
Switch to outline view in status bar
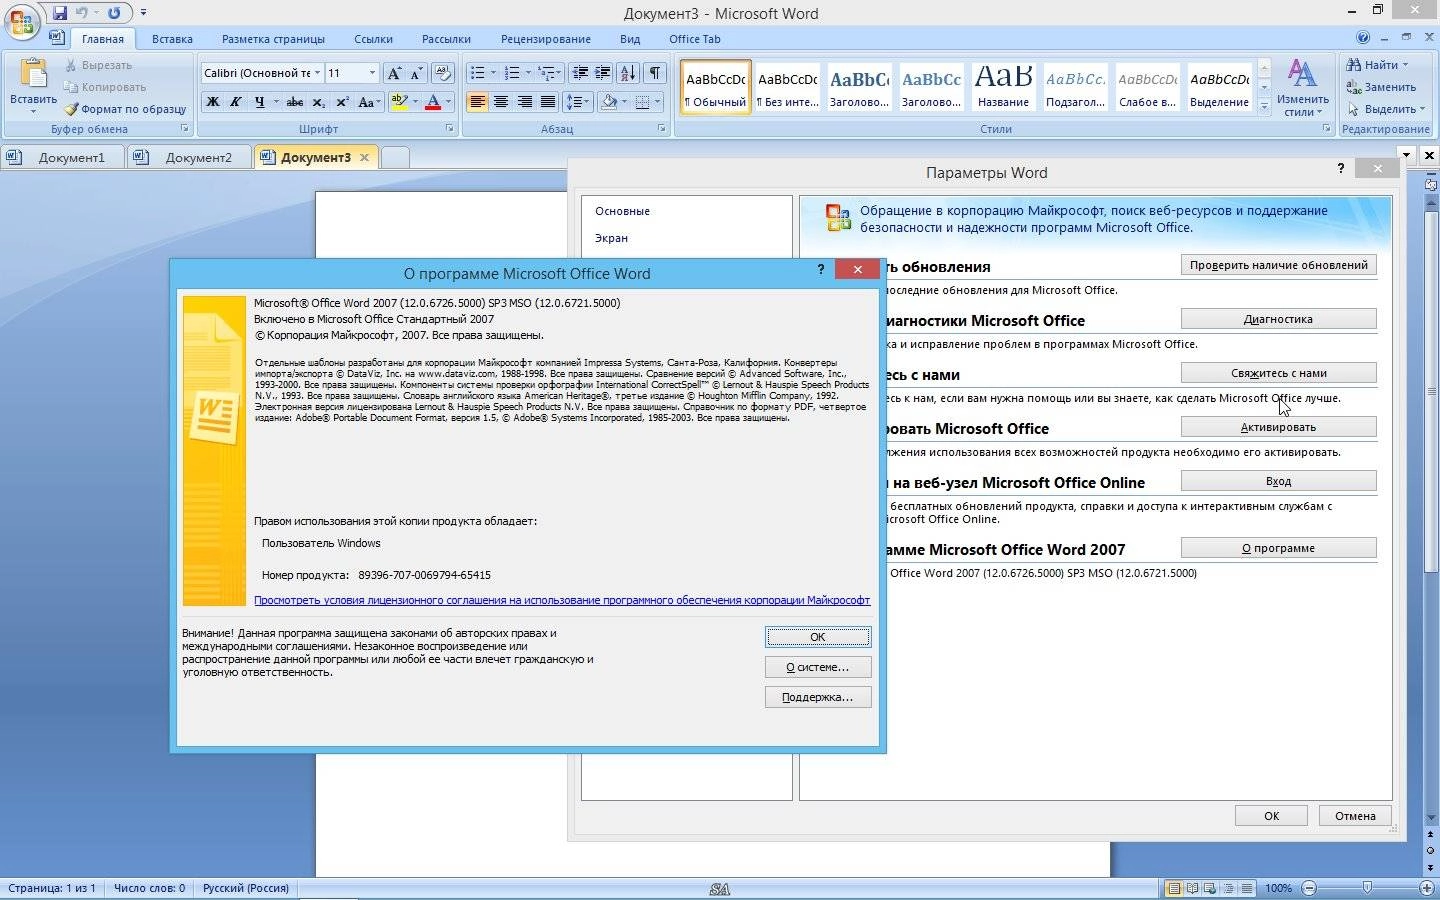(1228, 888)
